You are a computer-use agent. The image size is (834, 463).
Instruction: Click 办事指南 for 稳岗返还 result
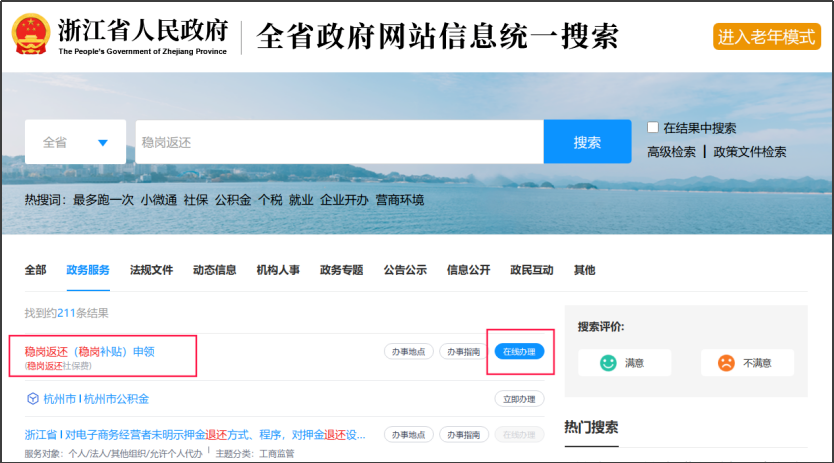click(x=464, y=352)
